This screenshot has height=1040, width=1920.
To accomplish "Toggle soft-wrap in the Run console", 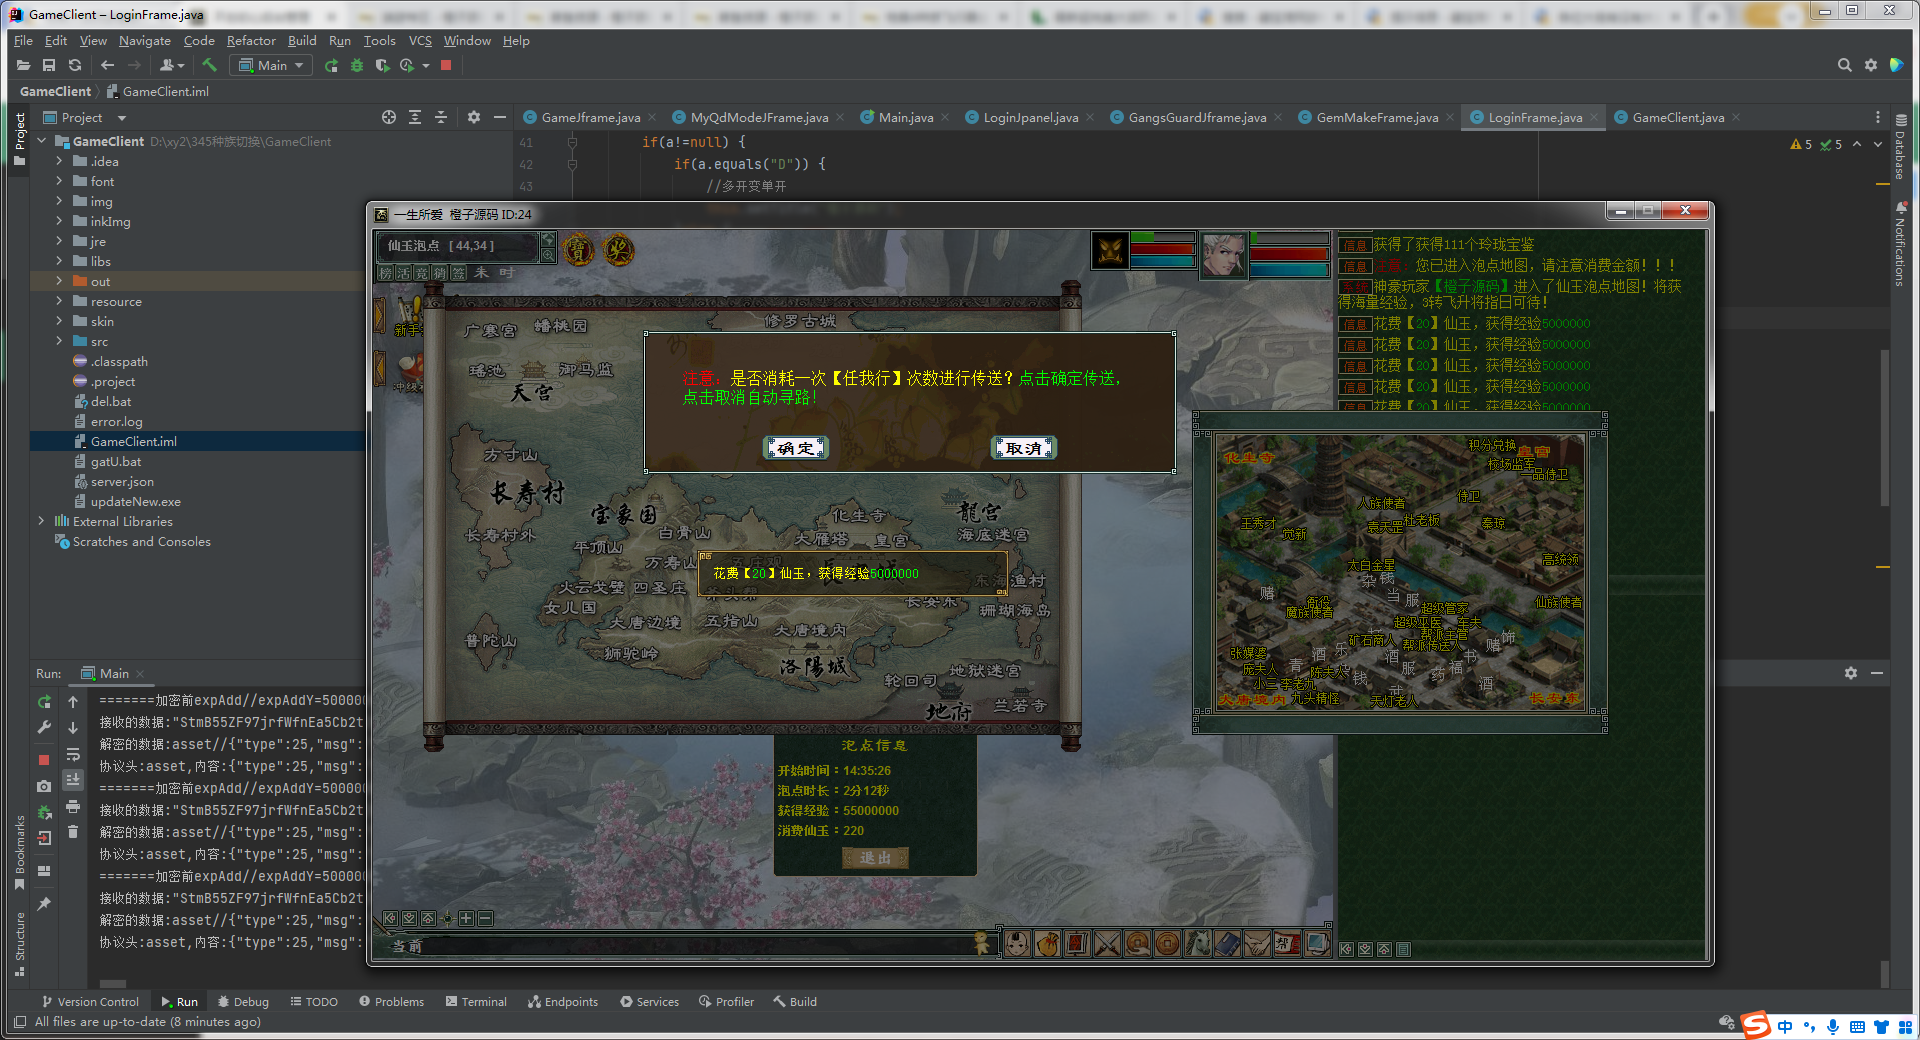I will click(x=73, y=754).
